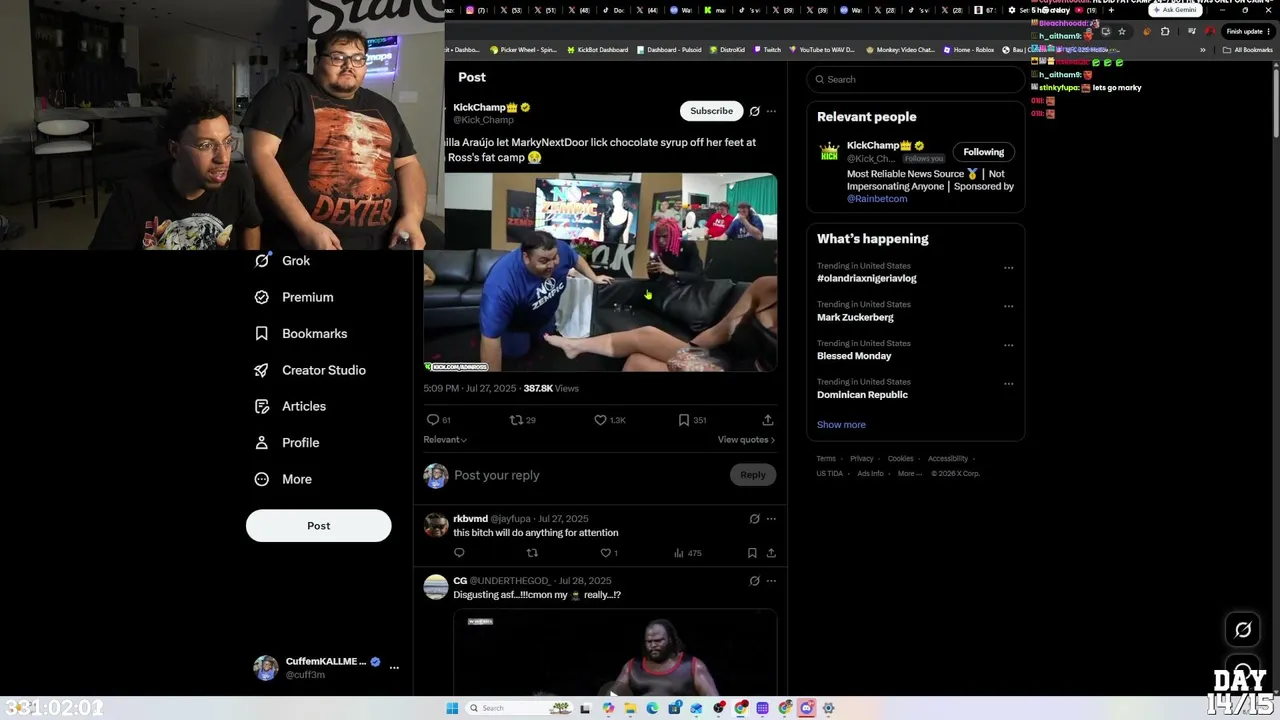The width and height of the screenshot is (1280, 720).
Task: Open Bookmarks in the sidebar
Action: click(301, 334)
